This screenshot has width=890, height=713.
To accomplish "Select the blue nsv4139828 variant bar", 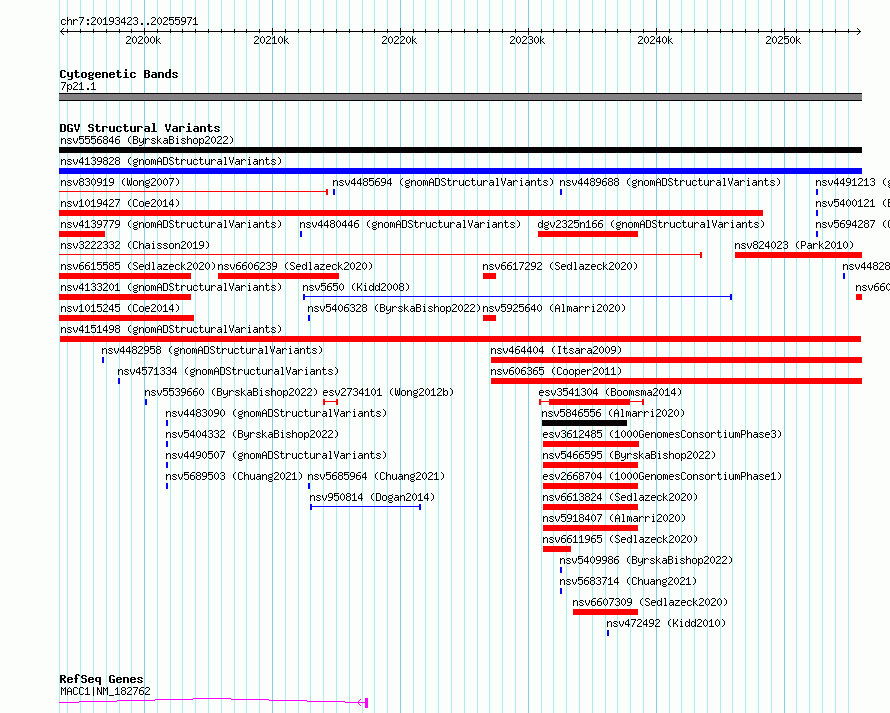I will [460, 171].
